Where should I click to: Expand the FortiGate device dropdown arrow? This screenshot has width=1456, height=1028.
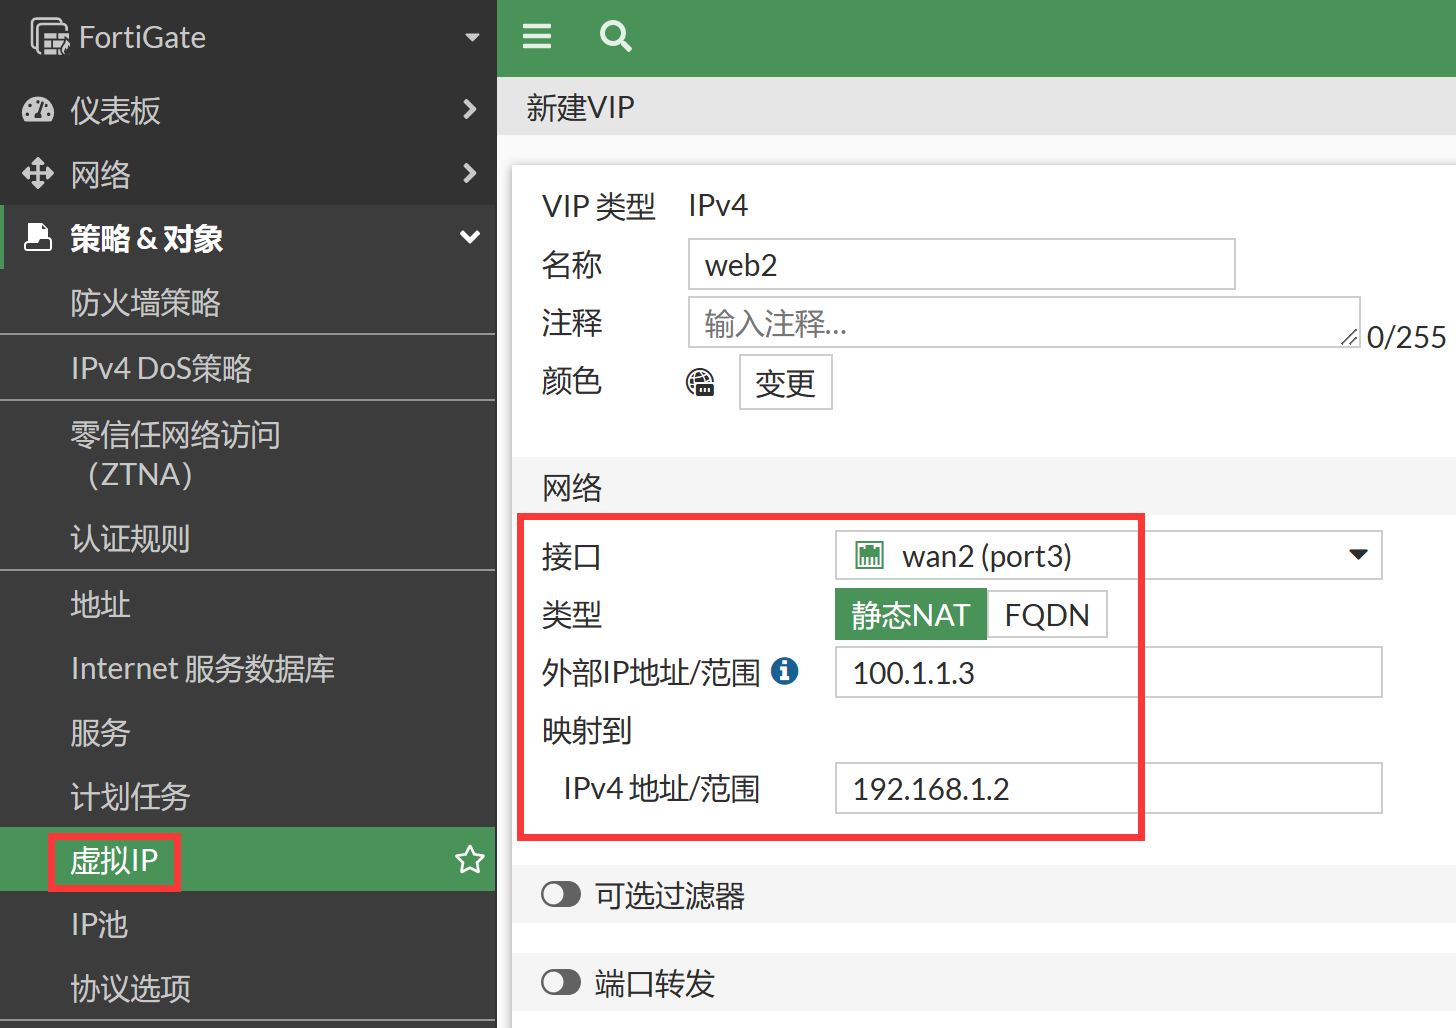(x=472, y=38)
